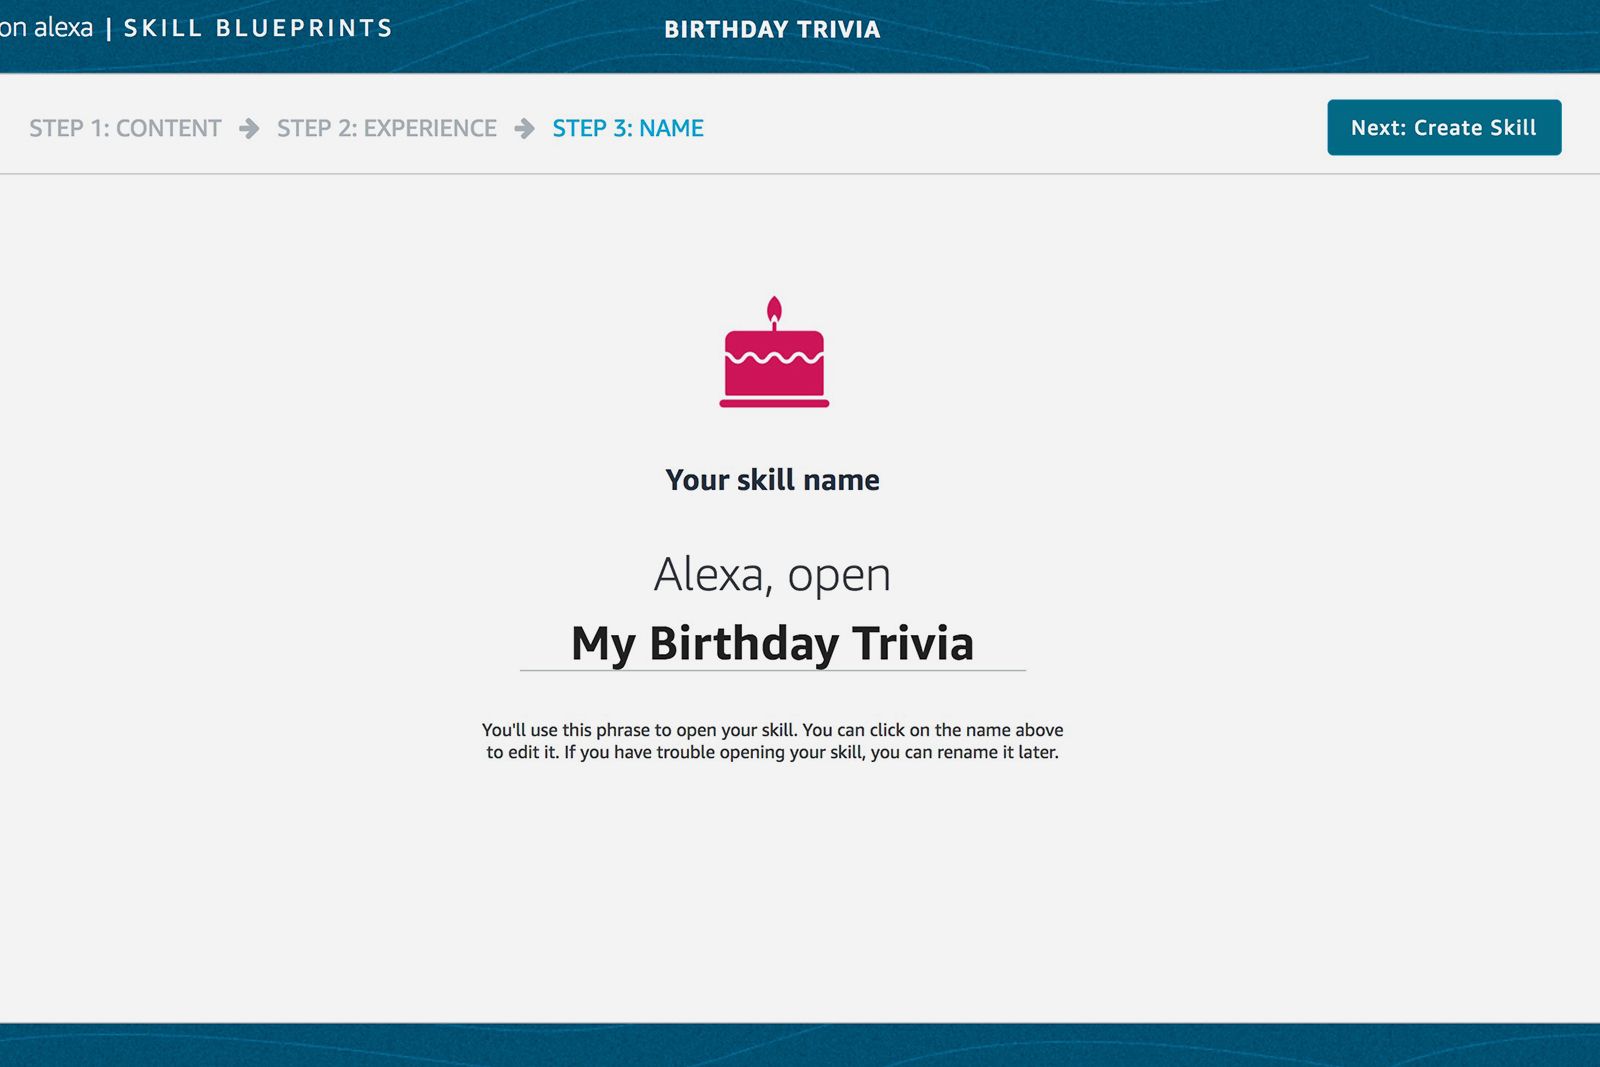The height and width of the screenshot is (1067, 1600).
Task: Return to Step 2: Experience
Action: [386, 128]
